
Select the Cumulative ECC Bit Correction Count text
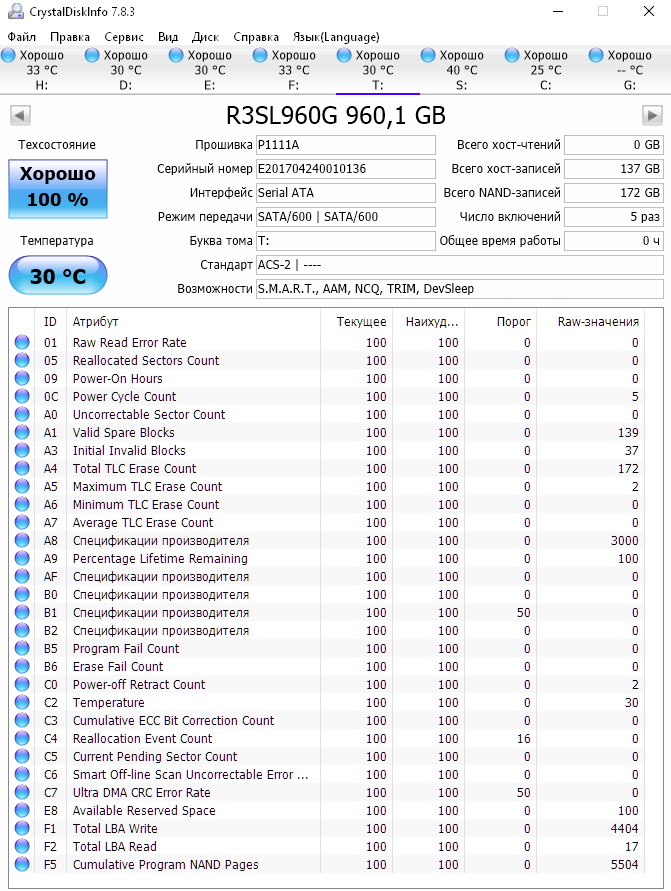pos(173,721)
